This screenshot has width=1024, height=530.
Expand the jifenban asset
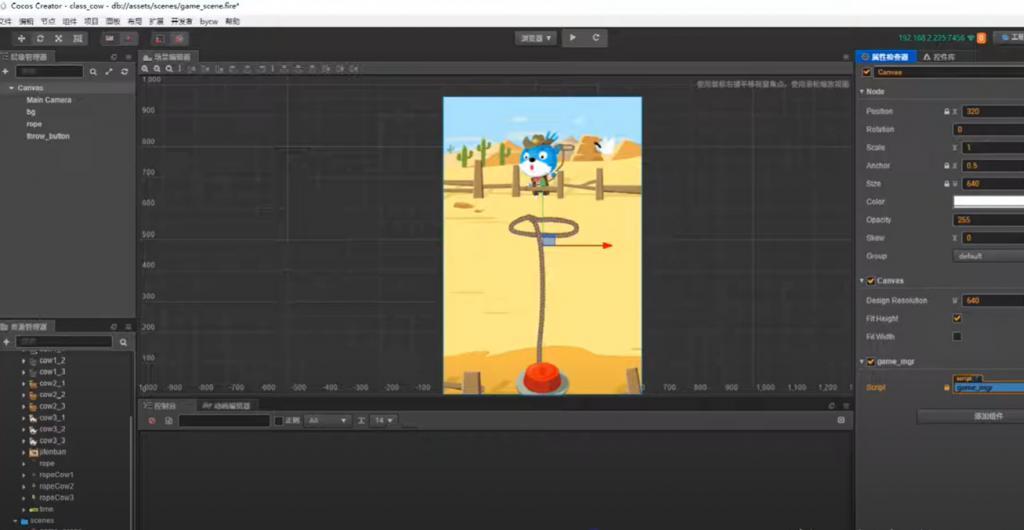point(24,452)
